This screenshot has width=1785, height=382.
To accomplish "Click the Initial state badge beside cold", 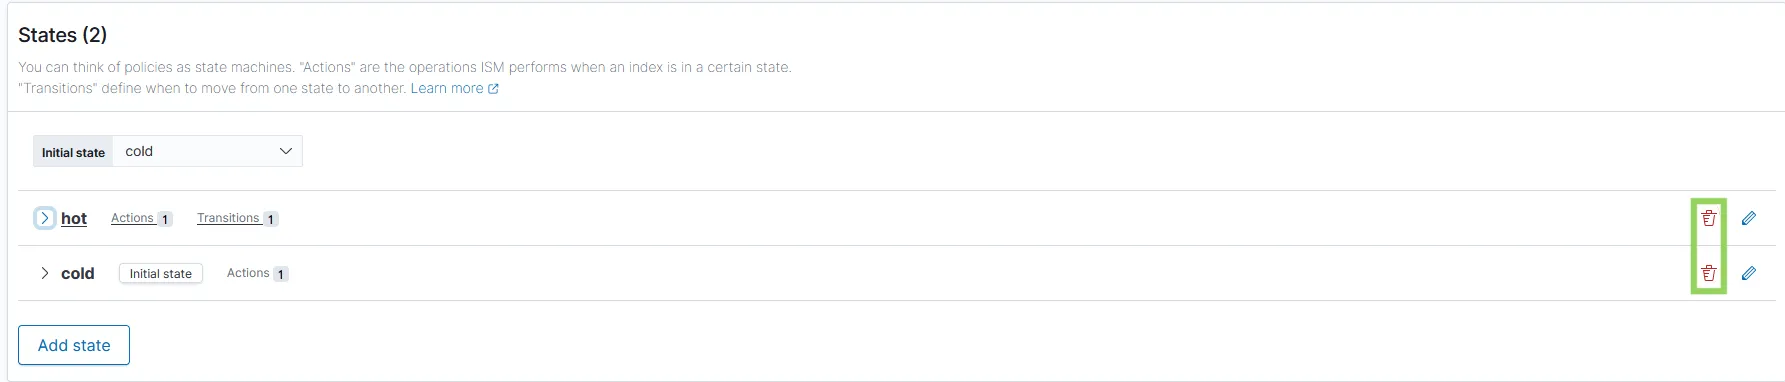I will [x=160, y=273].
